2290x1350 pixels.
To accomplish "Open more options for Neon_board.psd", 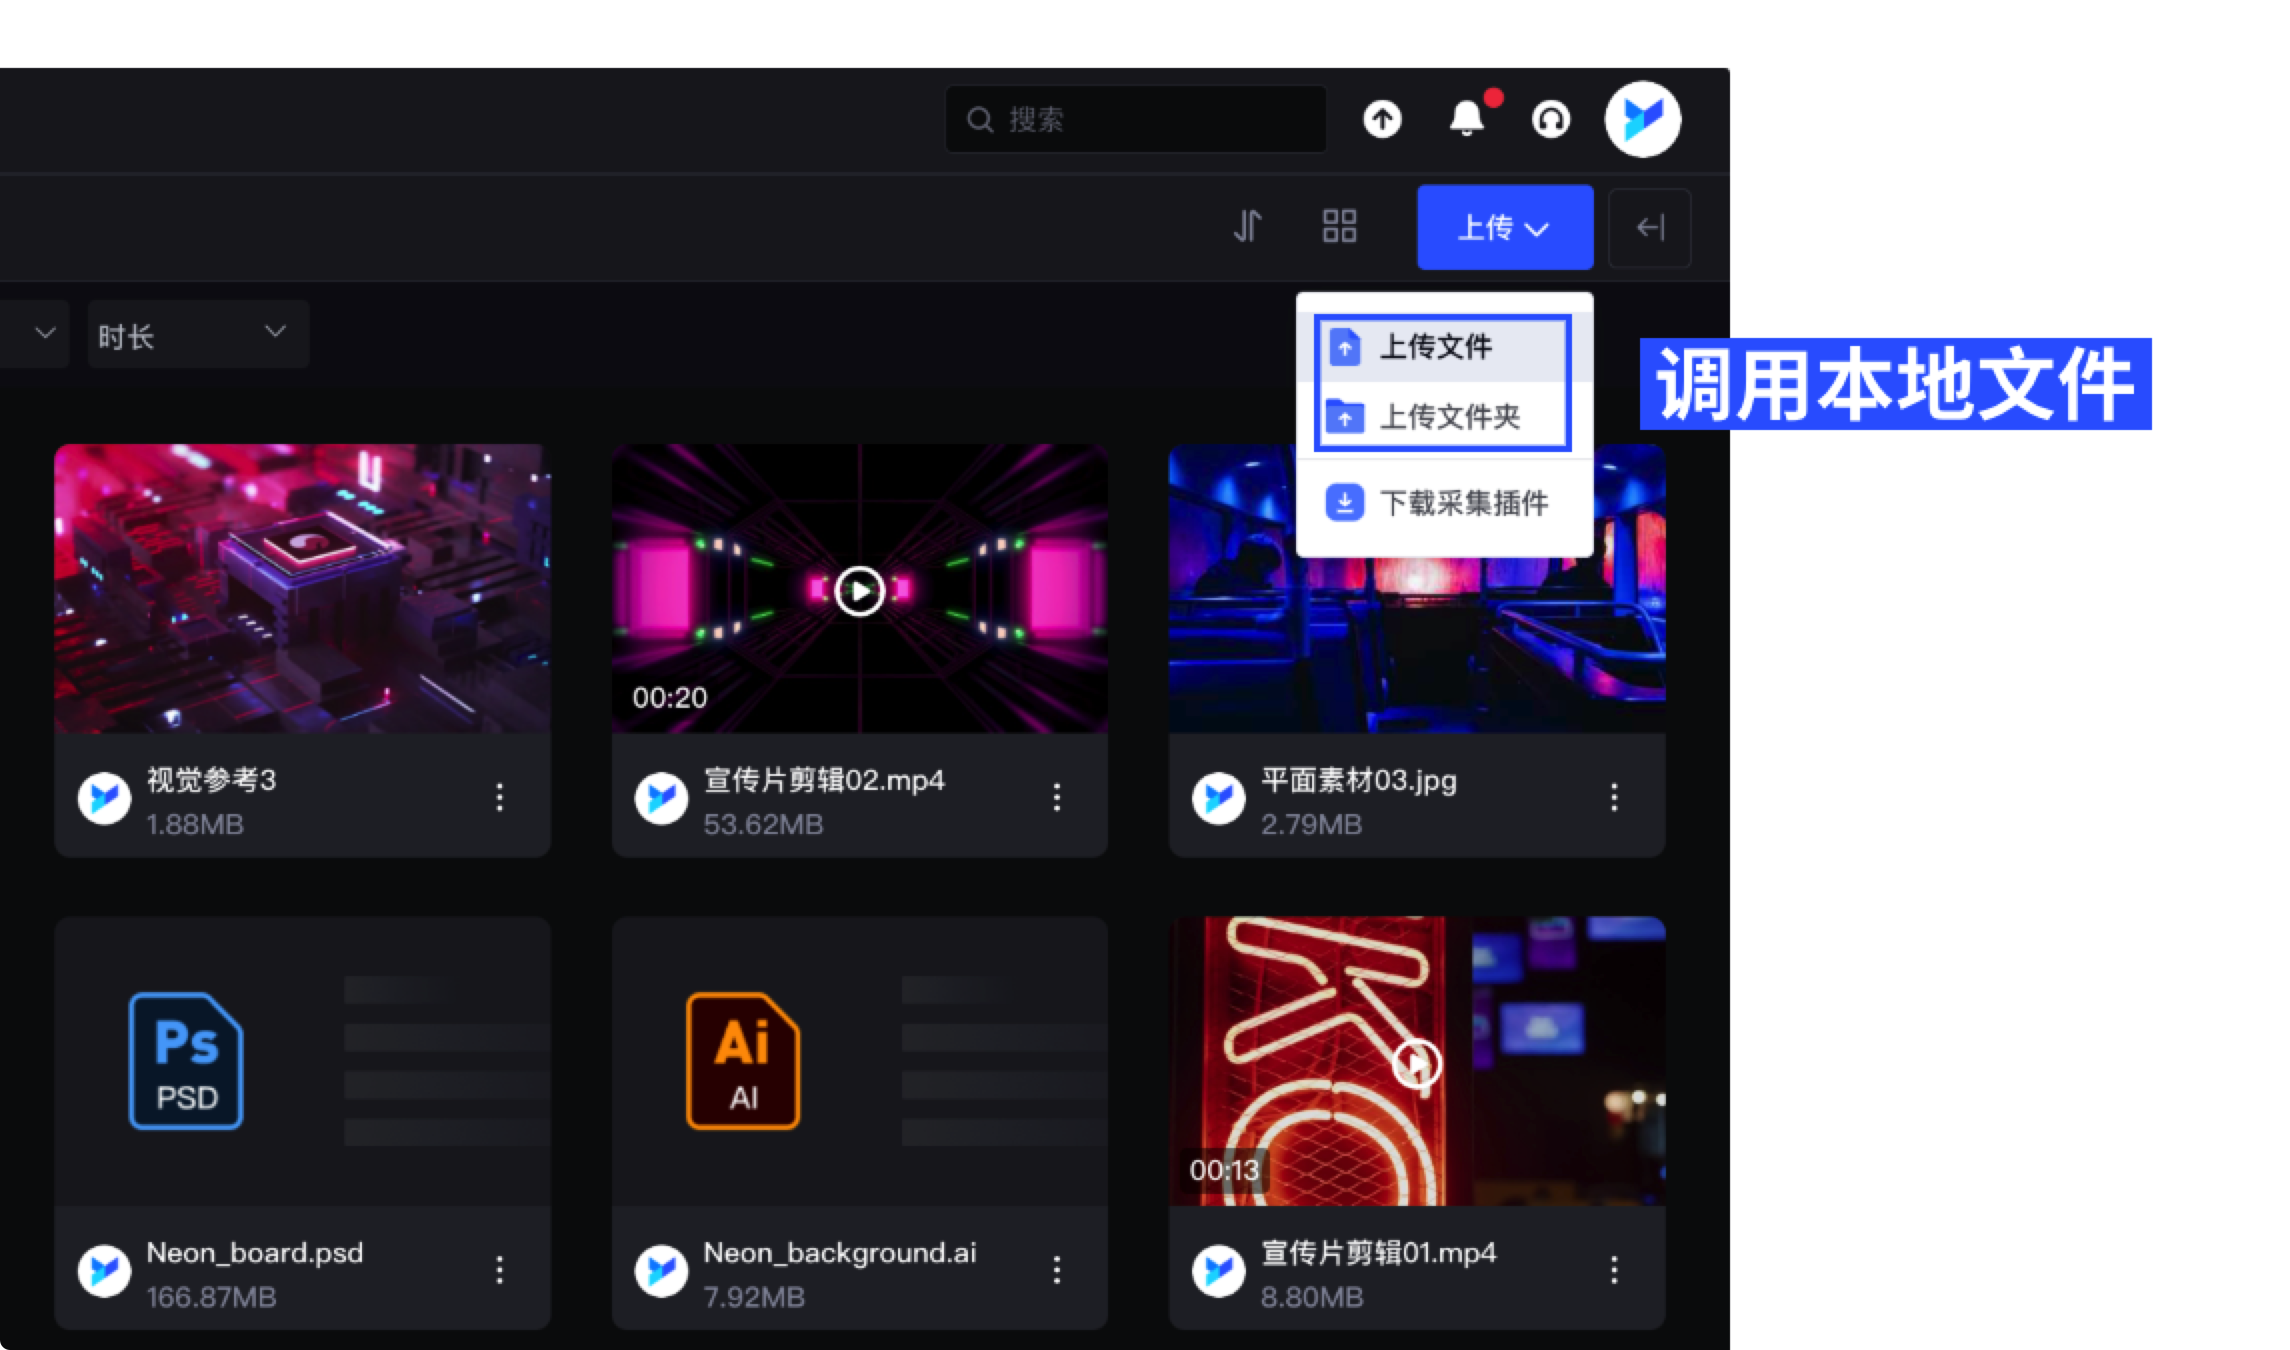I will coord(499,1270).
